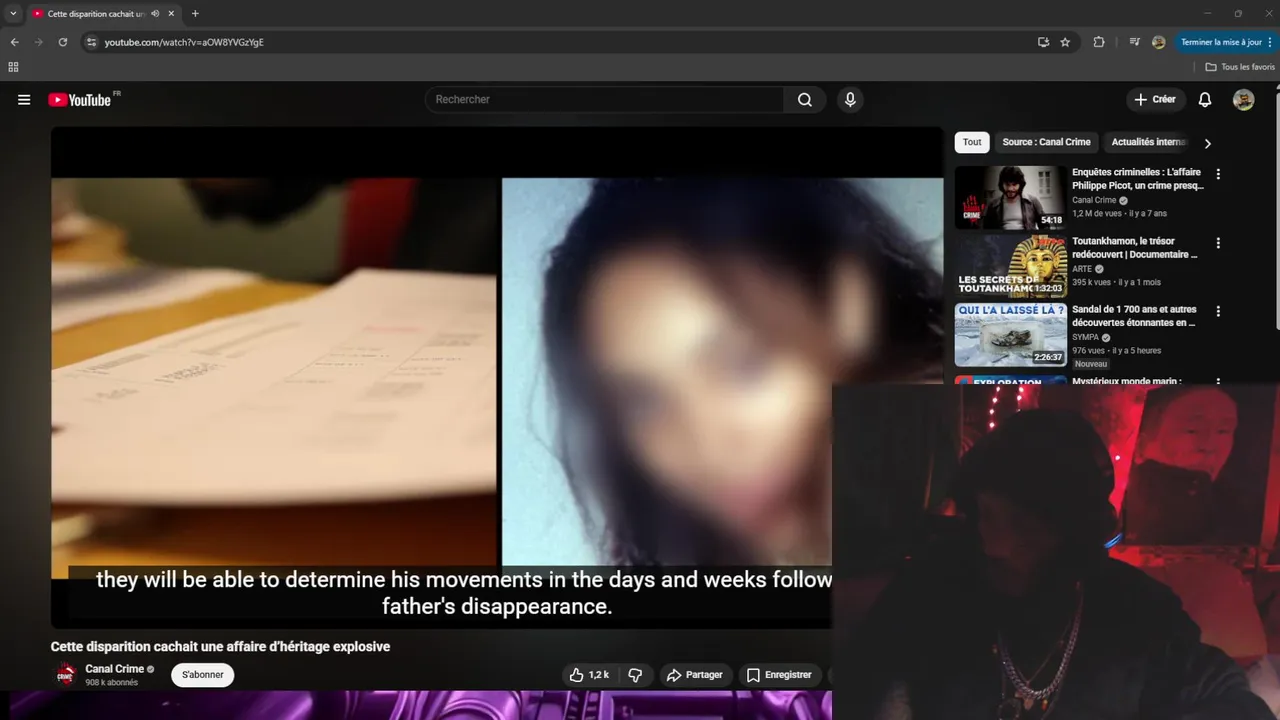Screen dimensions: 1280x720
Task: Click the youtube.com URL in address bar
Action: coord(184,42)
